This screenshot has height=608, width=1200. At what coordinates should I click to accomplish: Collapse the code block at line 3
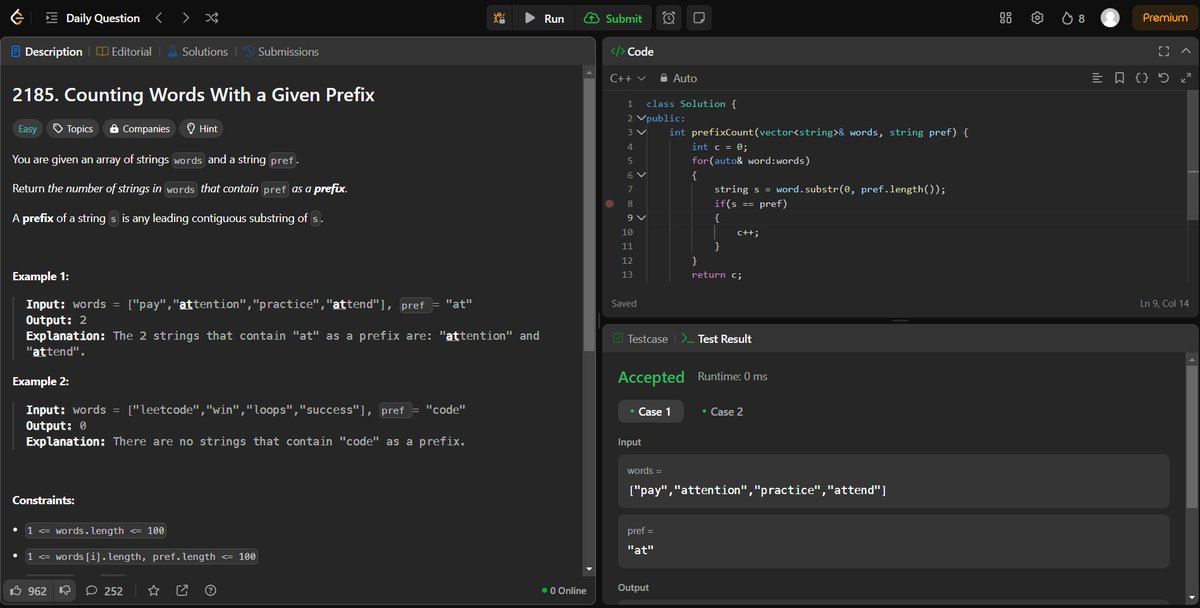[641, 131]
